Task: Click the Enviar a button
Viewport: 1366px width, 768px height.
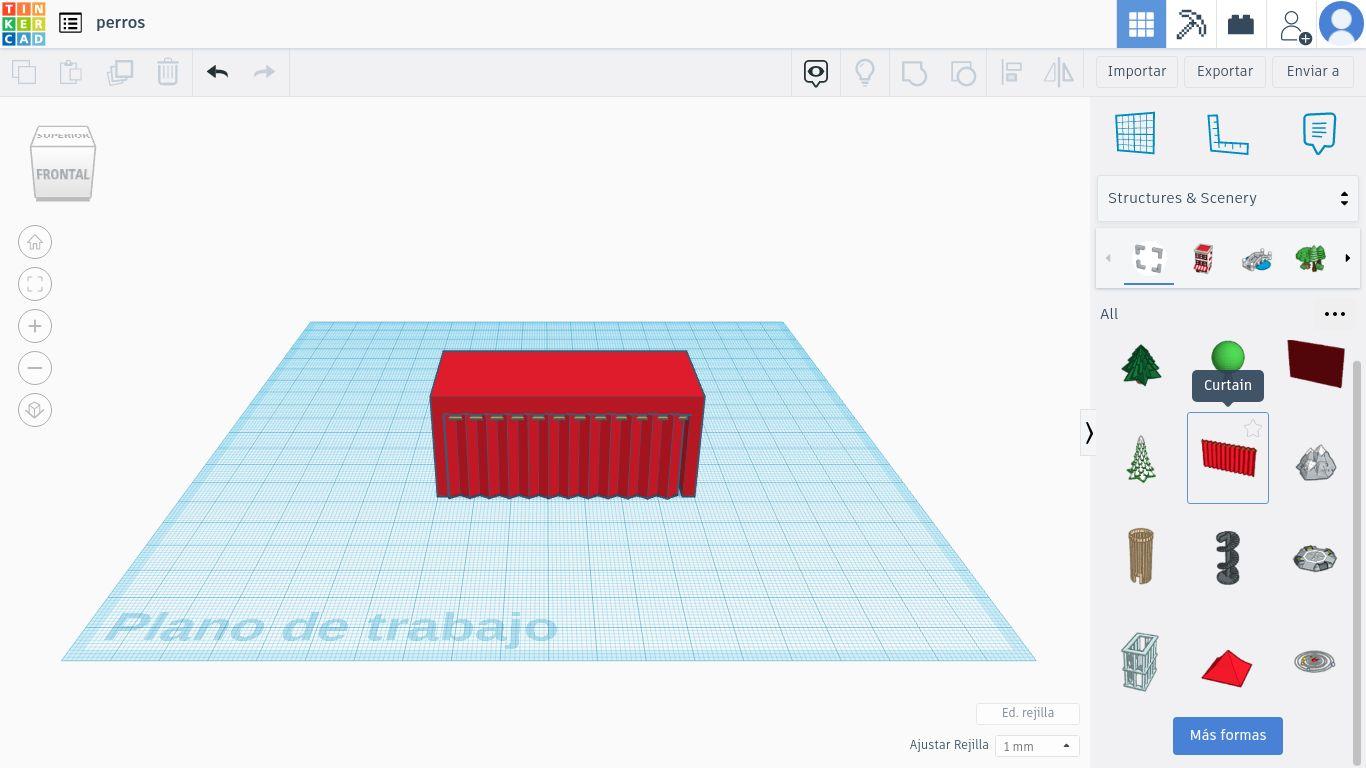Action: [1313, 71]
